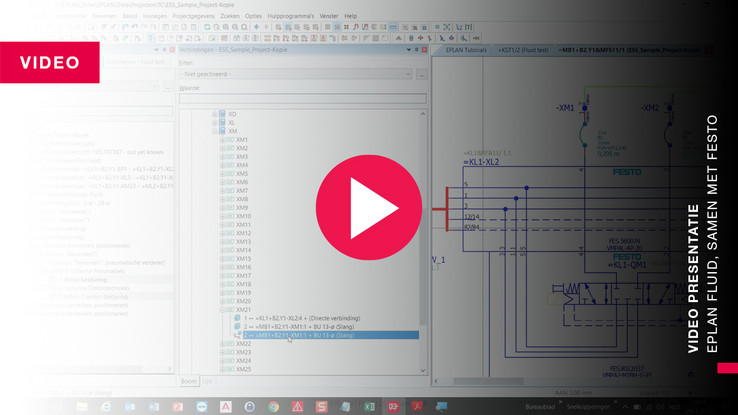Click the scroll-up arrow of the tree
The height and width of the screenshot is (415, 738).
pos(423,114)
